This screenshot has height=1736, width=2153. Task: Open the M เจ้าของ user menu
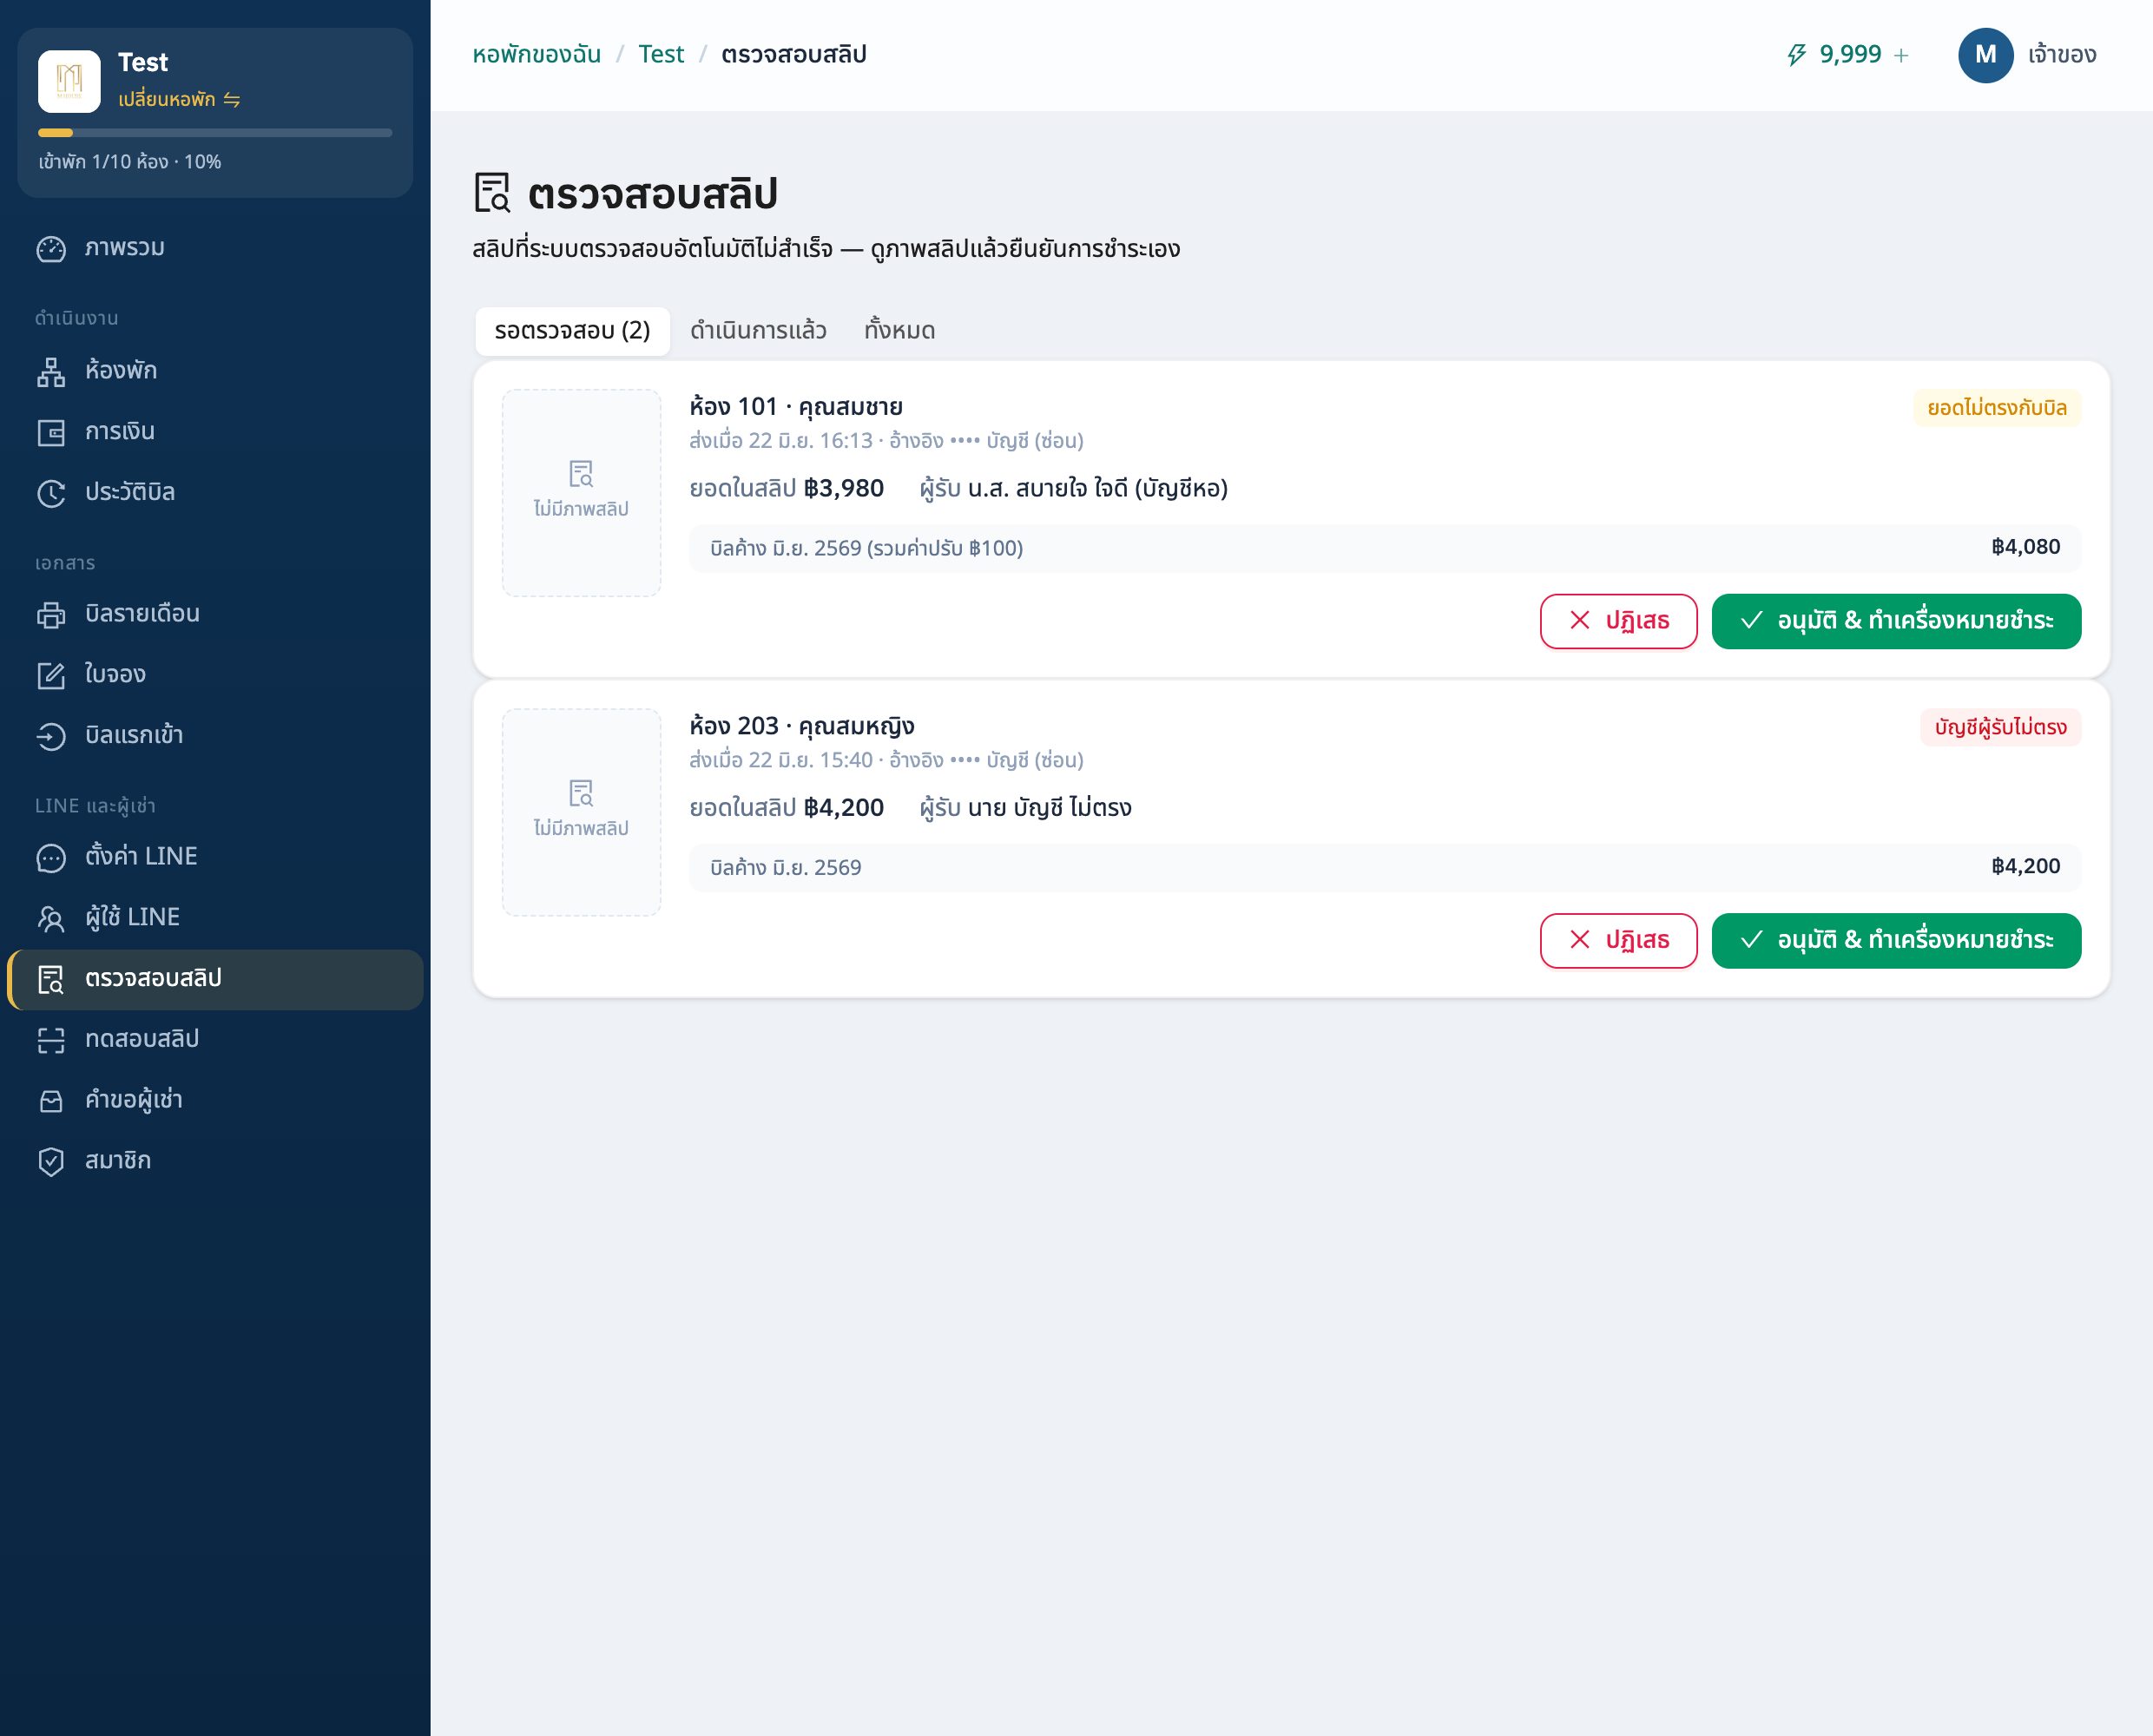2027,55
